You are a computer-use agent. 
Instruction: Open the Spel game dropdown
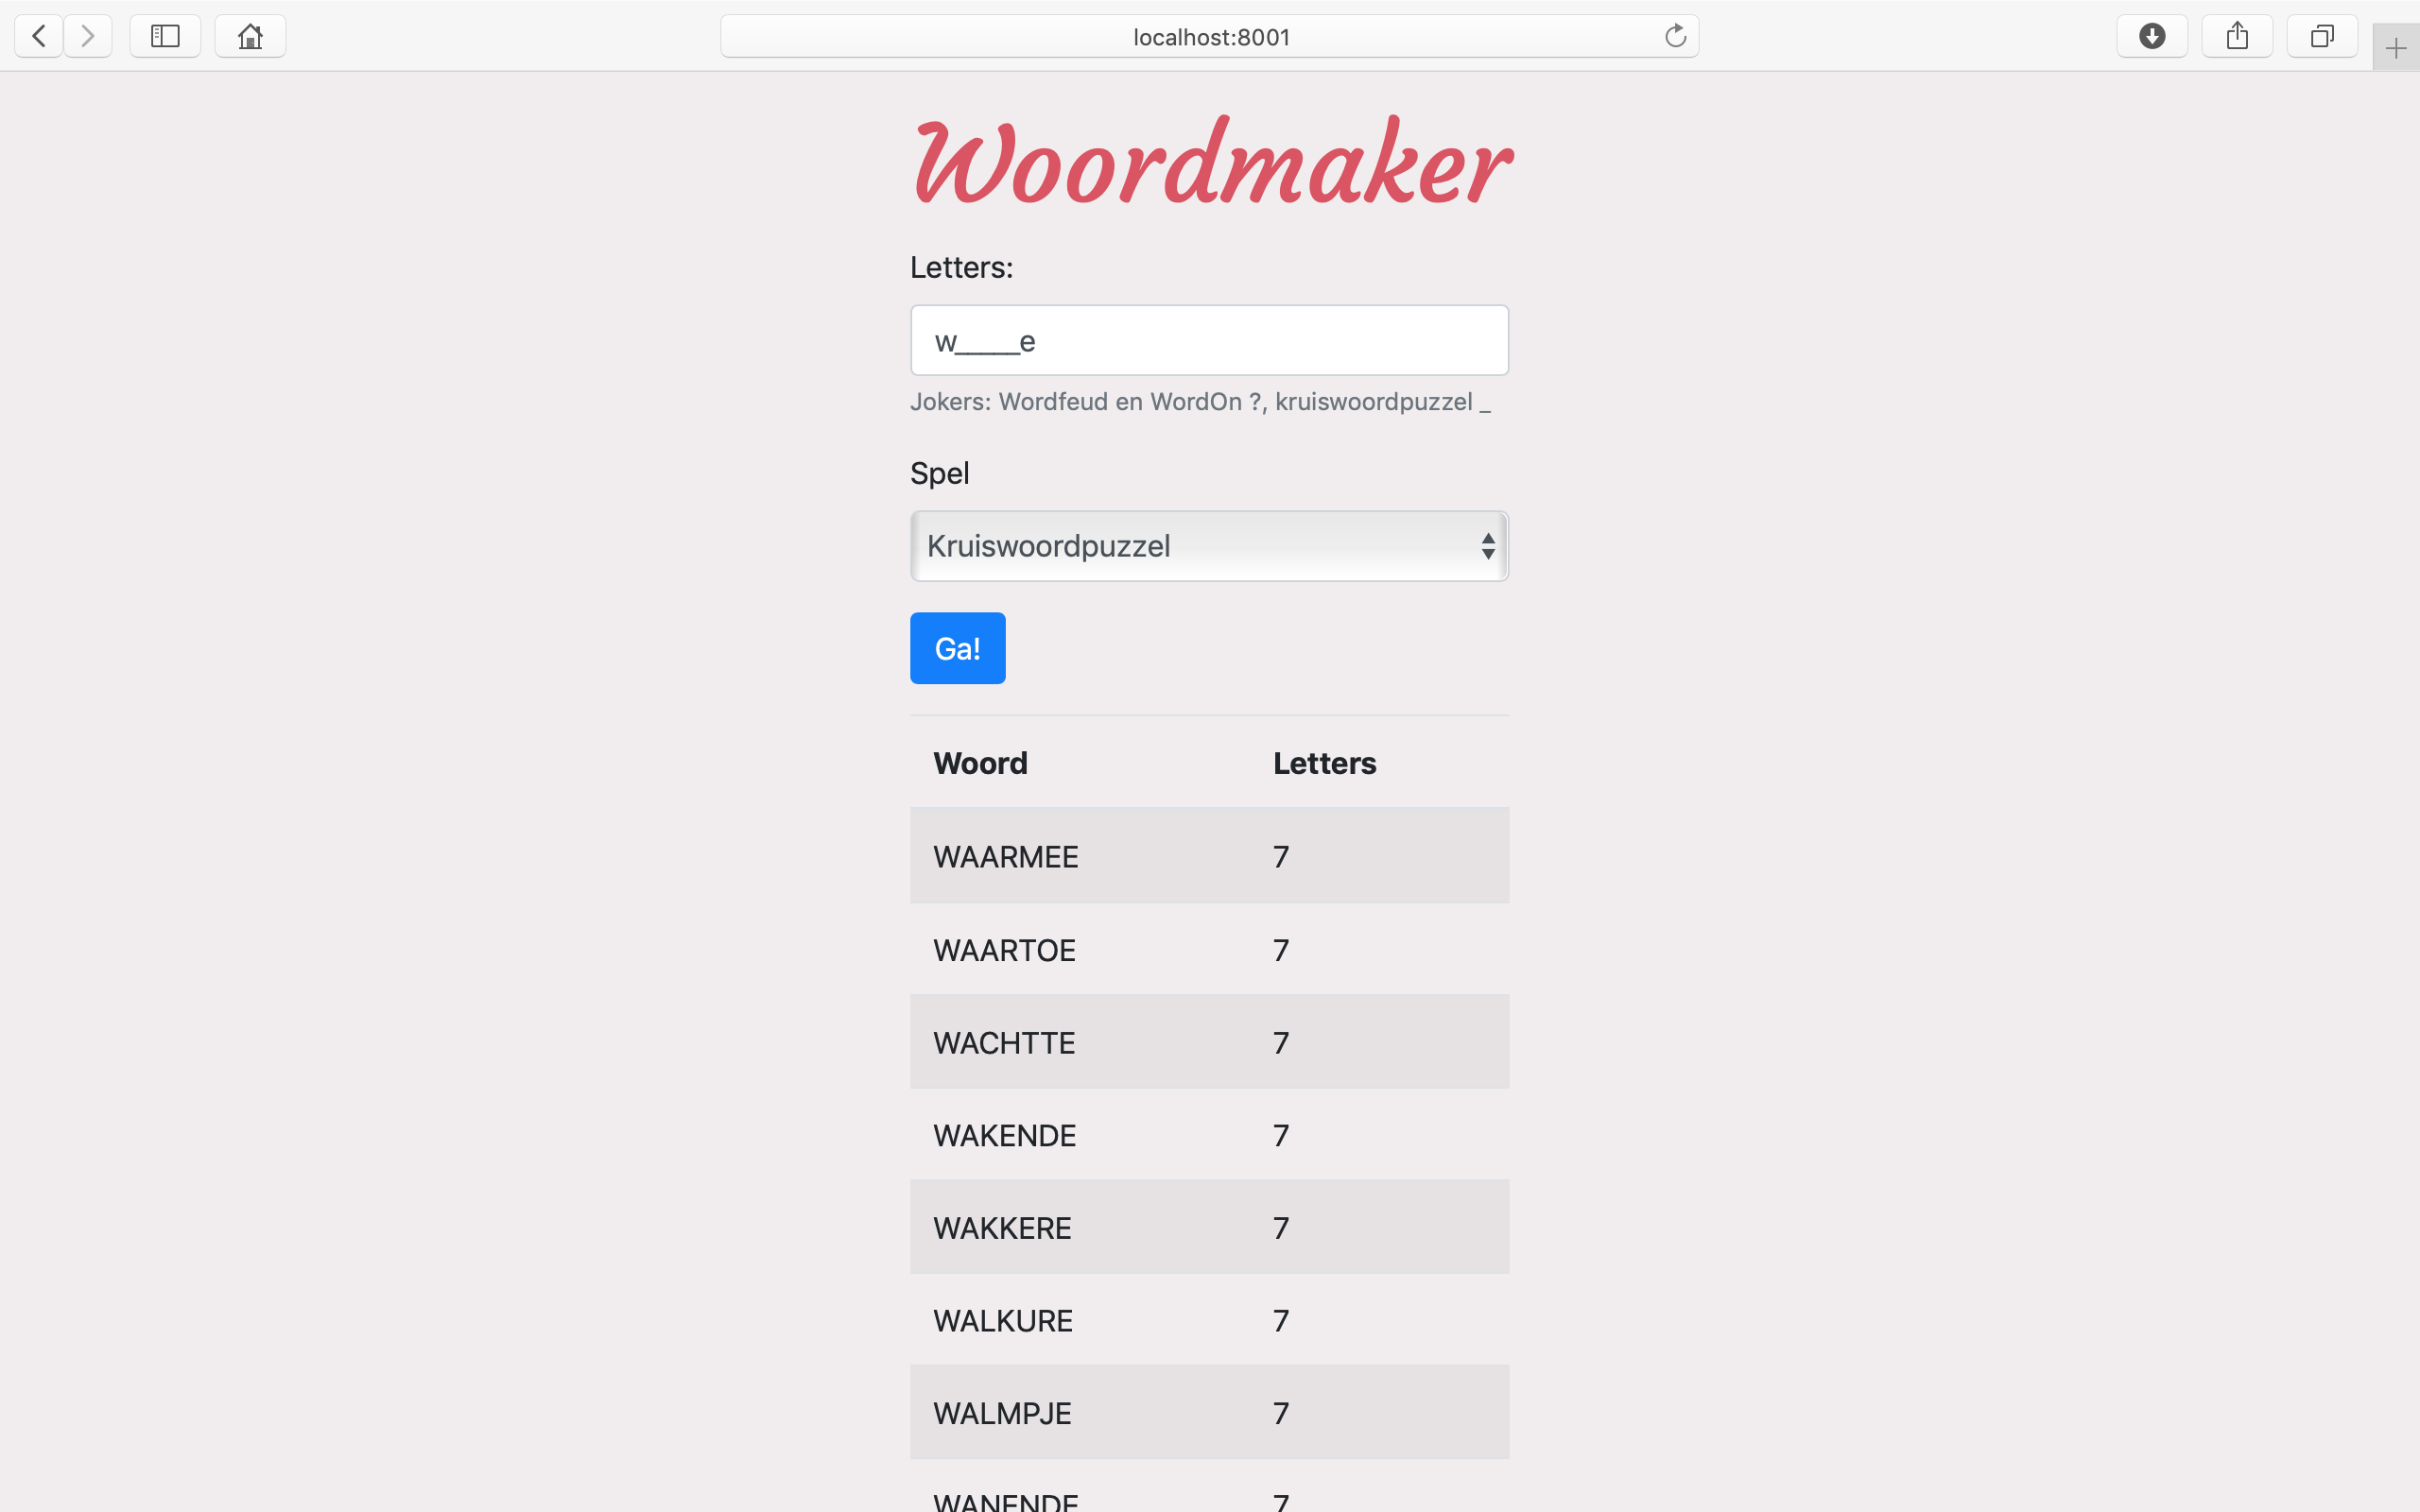coord(1209,546)
